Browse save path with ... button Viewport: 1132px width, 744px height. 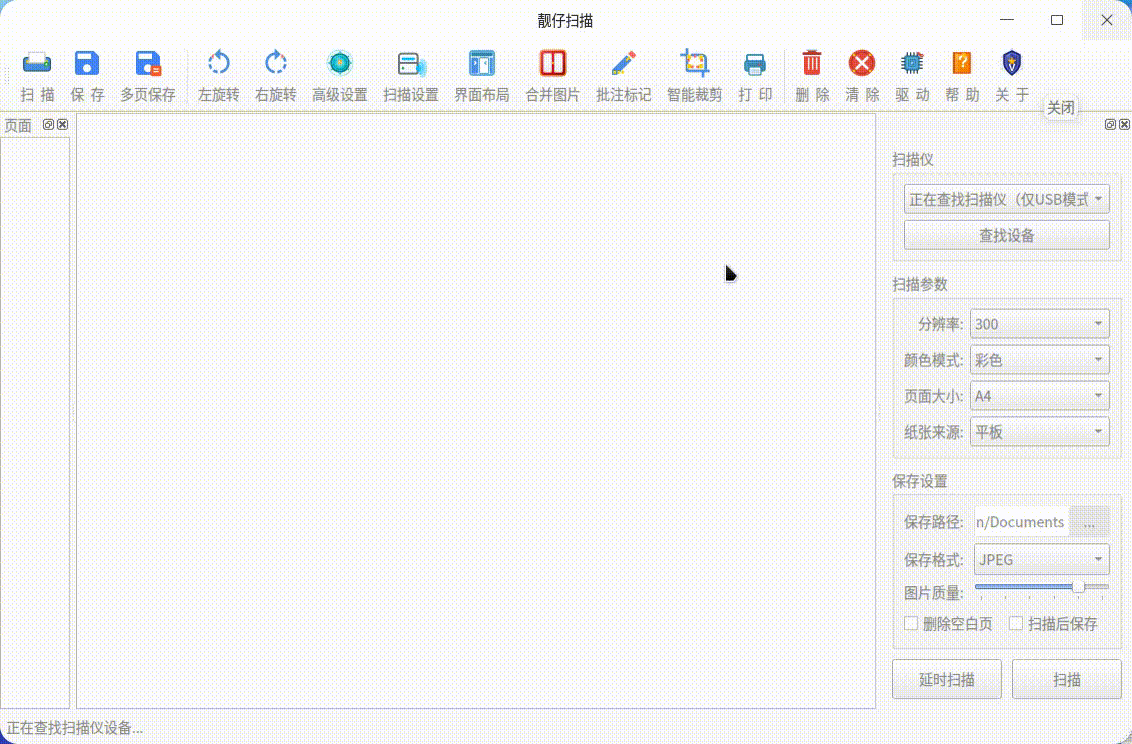click(x=1089, y=522)
